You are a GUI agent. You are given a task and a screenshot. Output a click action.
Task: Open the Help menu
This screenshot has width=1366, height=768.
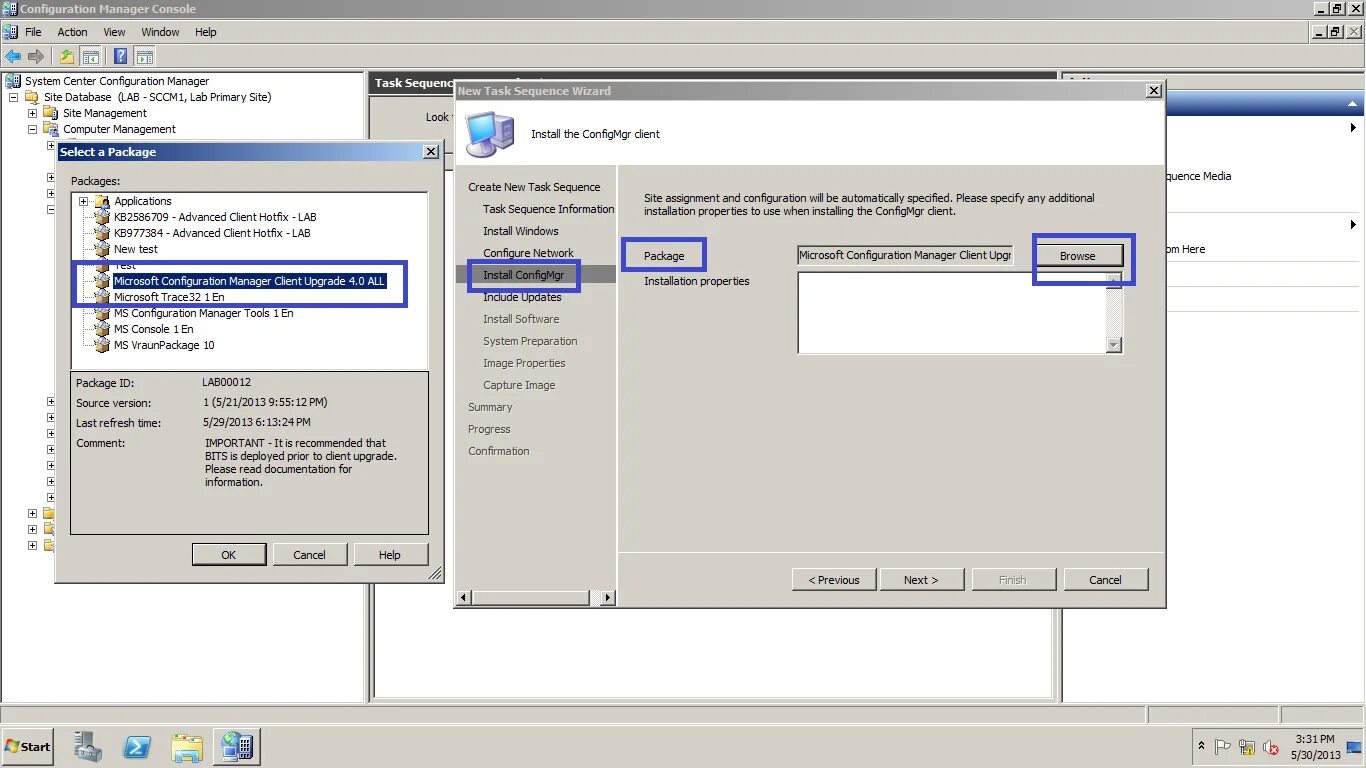point(205,32)
